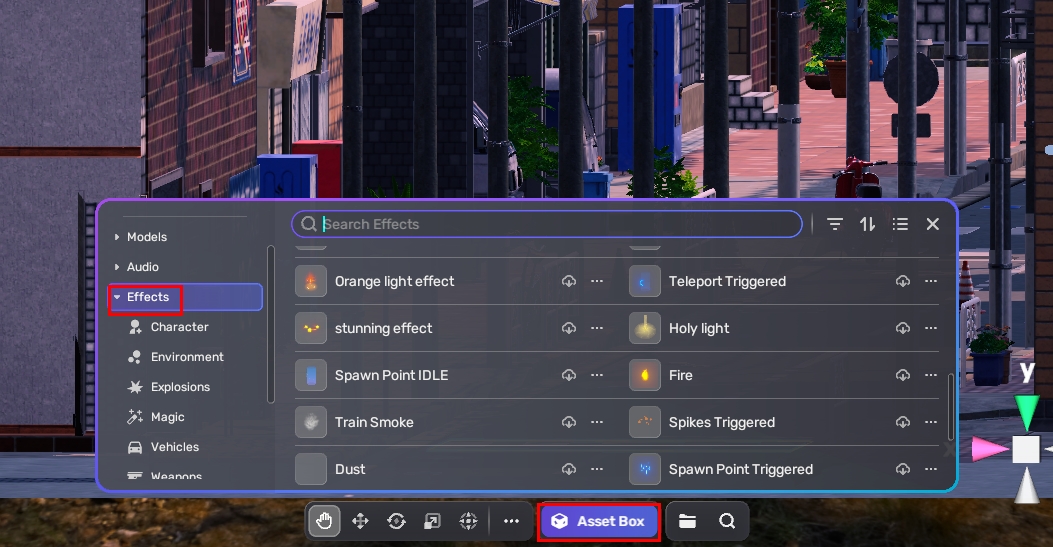The image size is (1053, 547).
Task: Open more options for Holy light
Action: [x=931, y=328]
